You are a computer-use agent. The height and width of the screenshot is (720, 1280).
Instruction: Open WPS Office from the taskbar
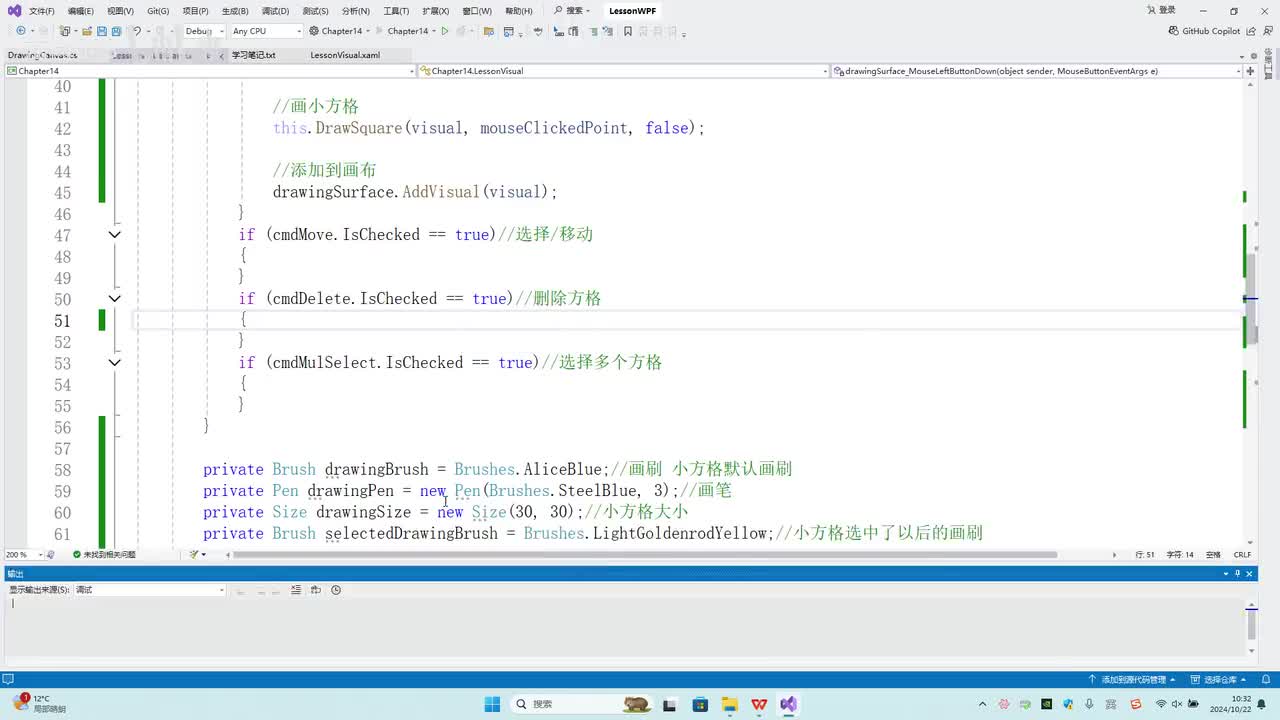759,704
